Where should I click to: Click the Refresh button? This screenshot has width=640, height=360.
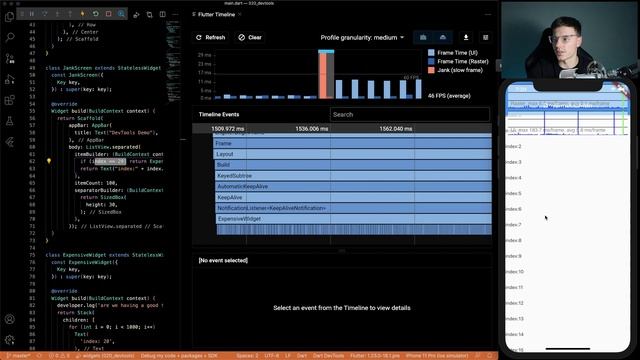tap(211, 38)
